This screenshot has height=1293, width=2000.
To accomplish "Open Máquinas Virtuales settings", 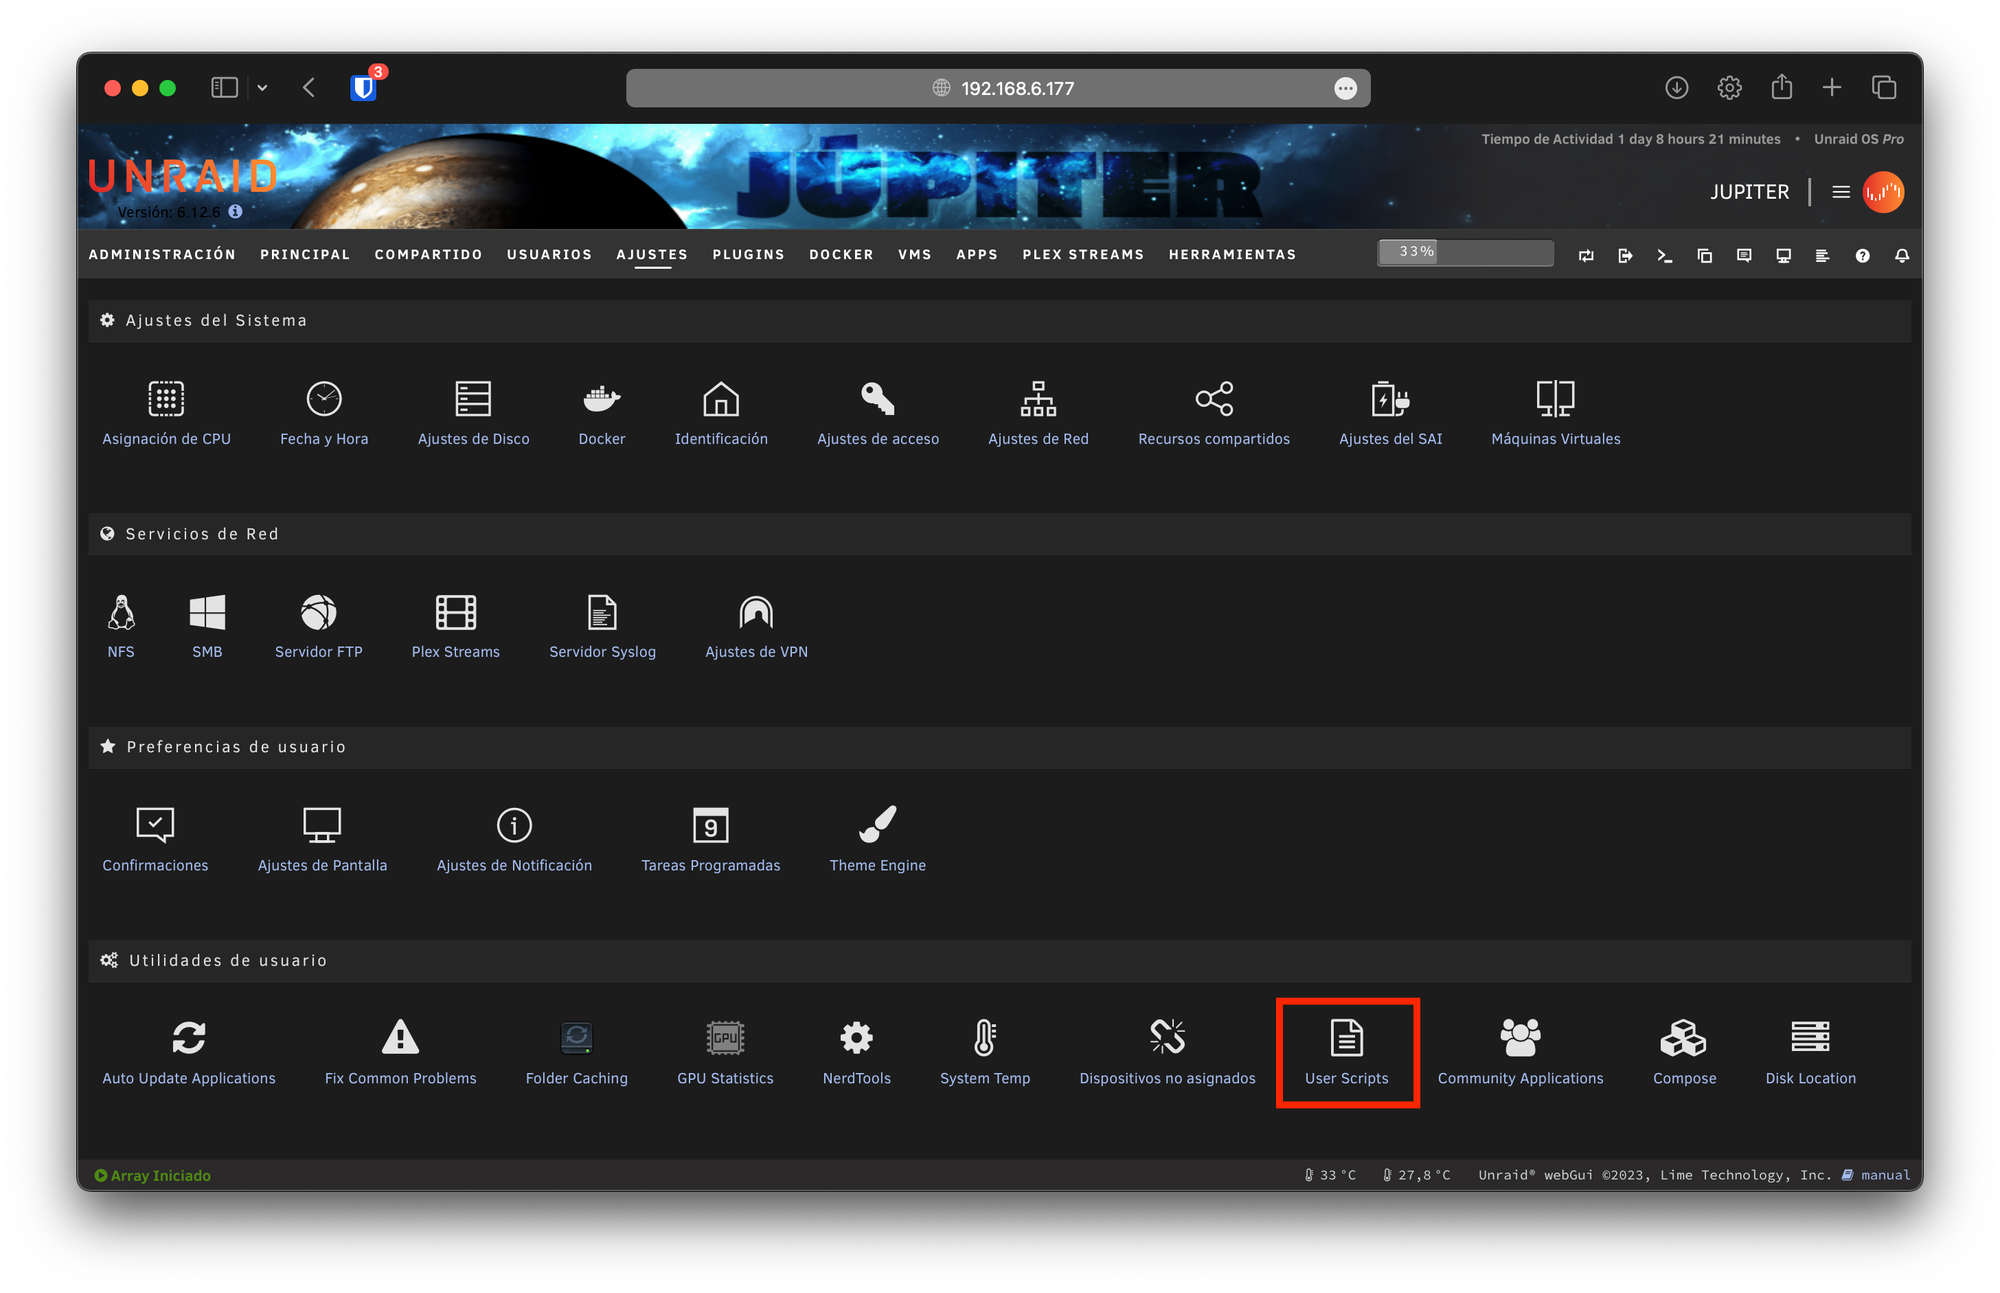I will tap(1555, 414).
